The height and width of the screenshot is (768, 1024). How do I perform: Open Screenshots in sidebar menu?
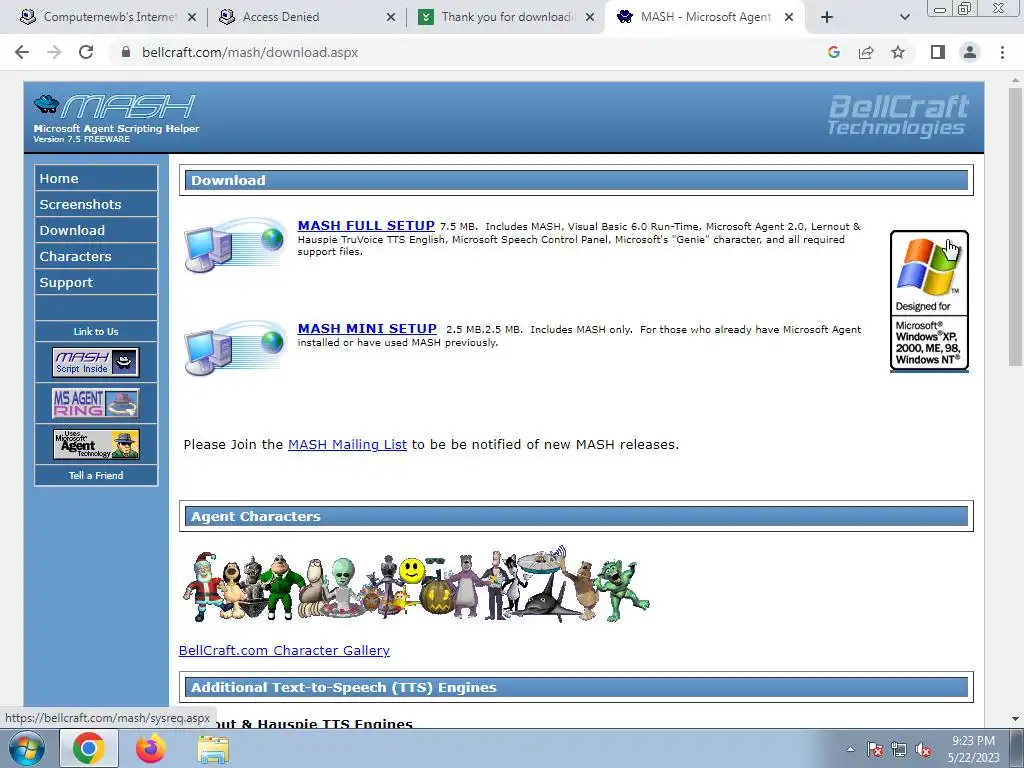[x=96, y=204]
